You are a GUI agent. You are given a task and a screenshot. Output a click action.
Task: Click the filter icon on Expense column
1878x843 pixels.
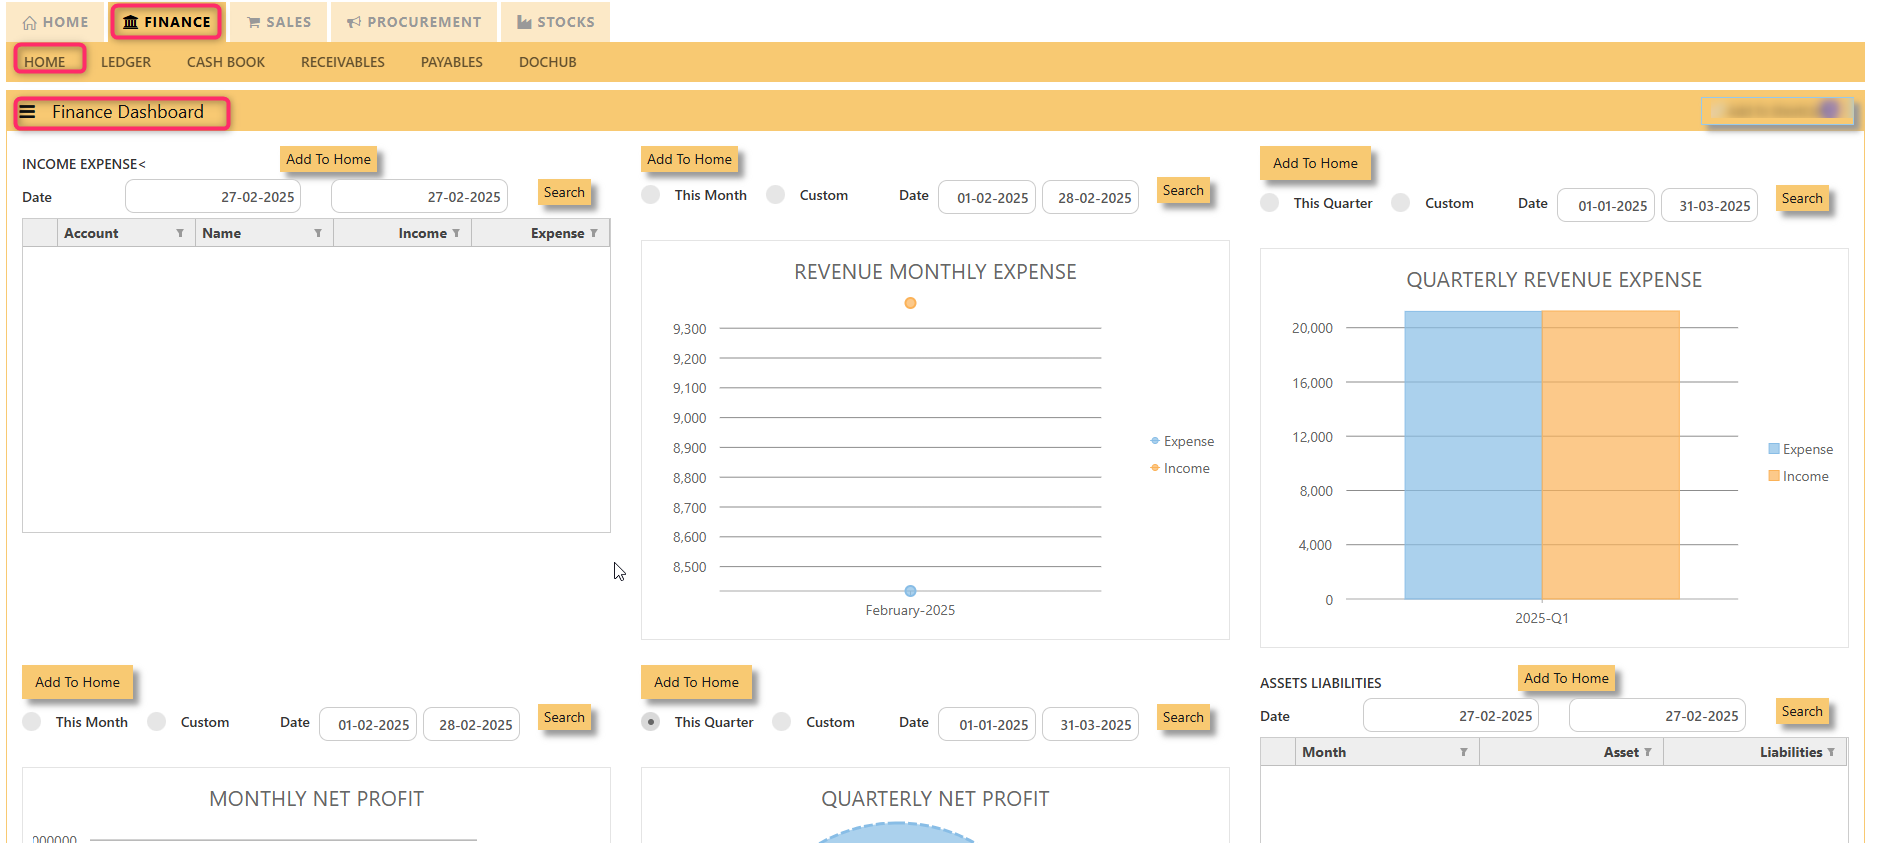(x=594, y=233)
